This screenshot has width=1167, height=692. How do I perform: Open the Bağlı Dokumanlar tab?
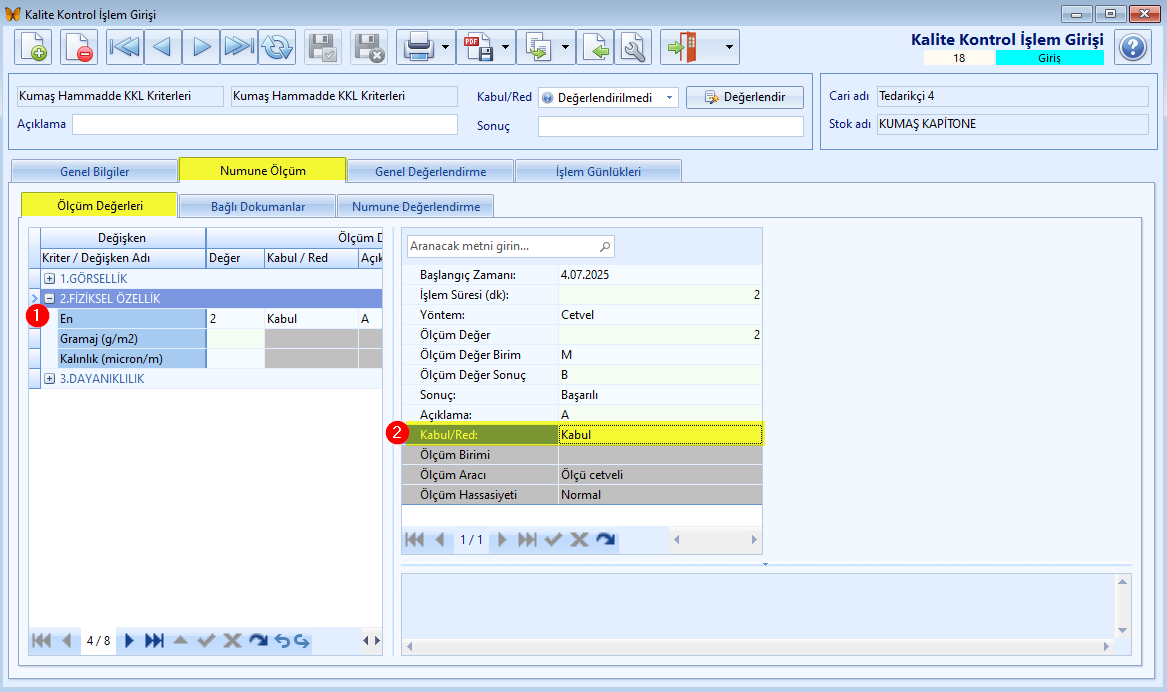point(258,206)
